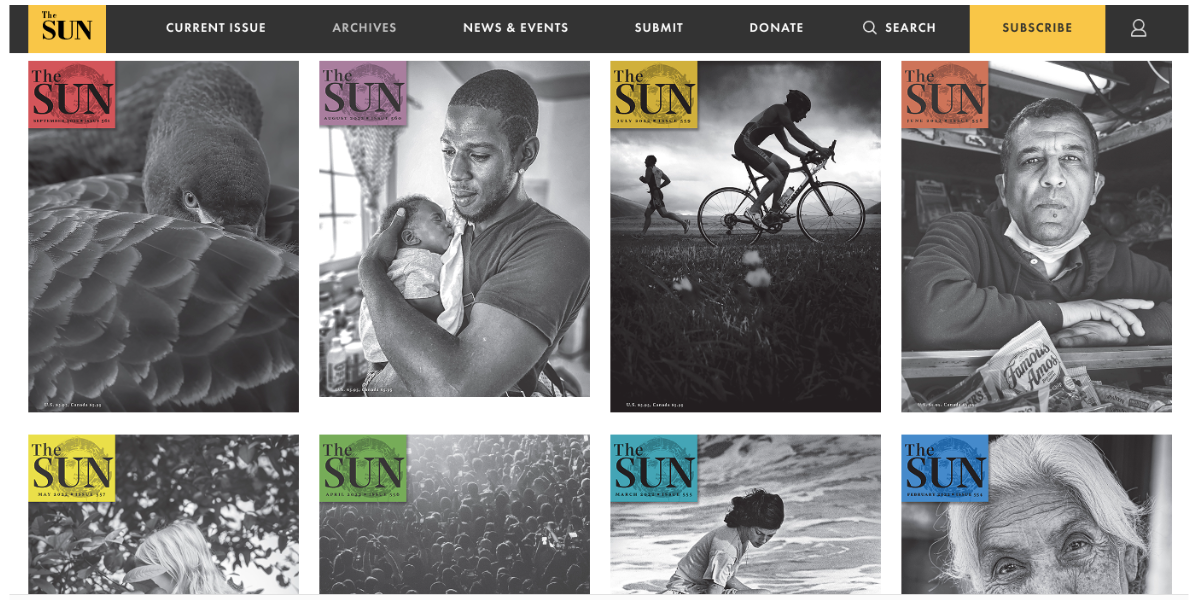1200x600 pixels.
Task: Click the teal Sun badge on March cover
Action: click(654, 468)
